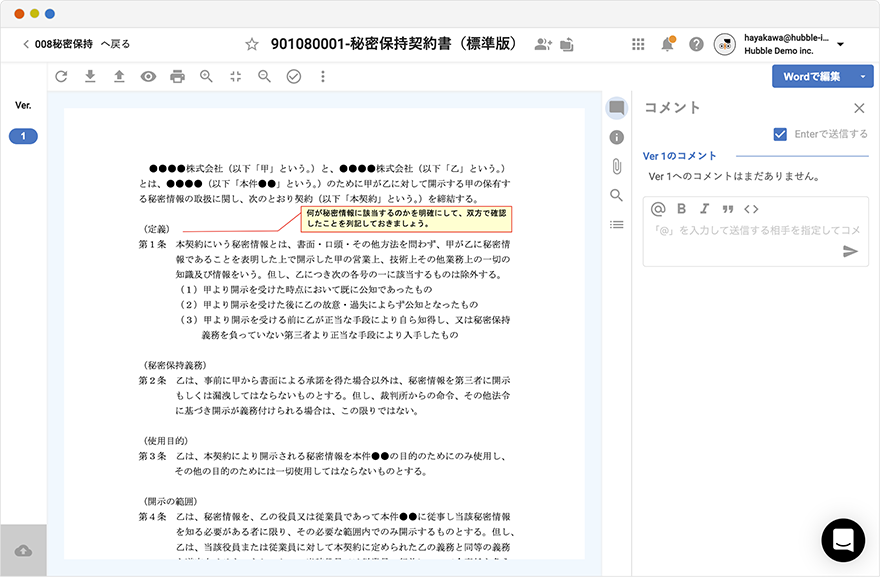Open the apps grid icon
The width and height of the screenshot is (880, 577).
click(x=638, y=44)
